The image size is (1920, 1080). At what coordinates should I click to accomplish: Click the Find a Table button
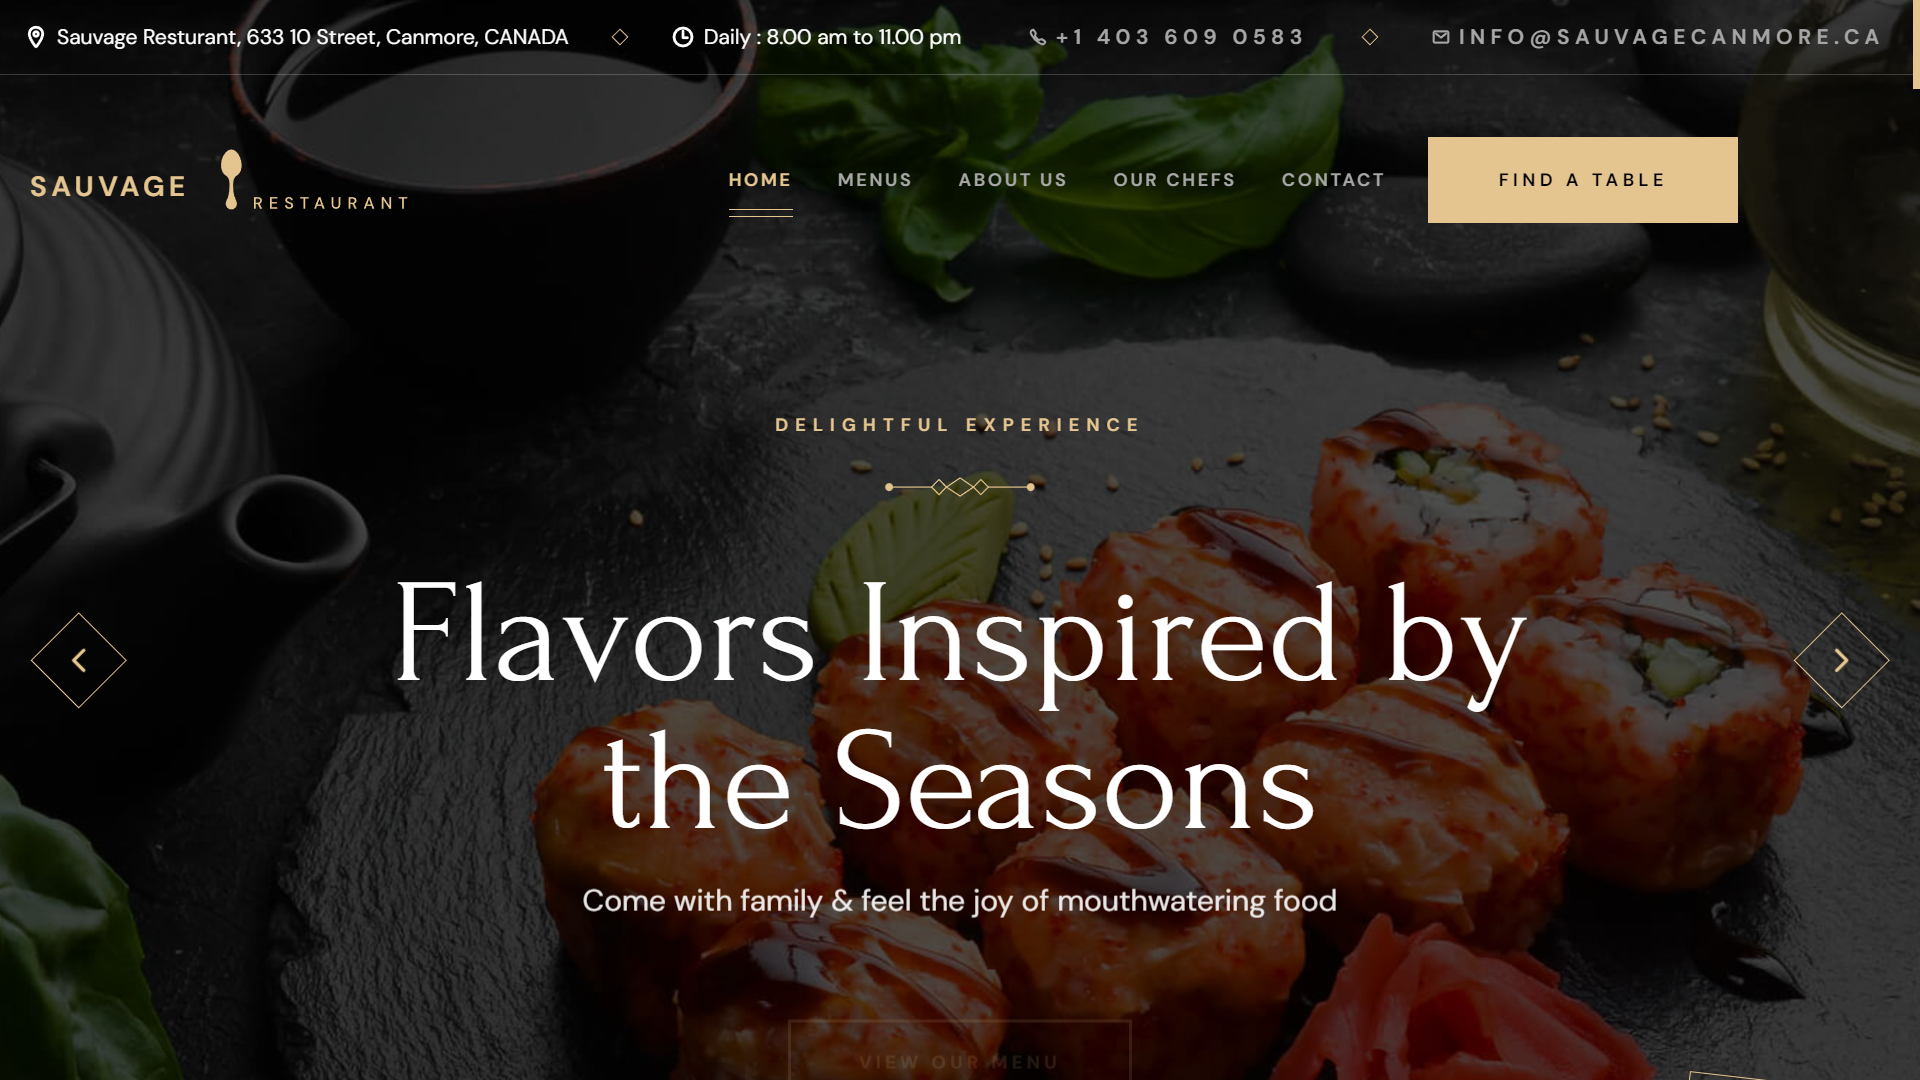point(1583,180)
